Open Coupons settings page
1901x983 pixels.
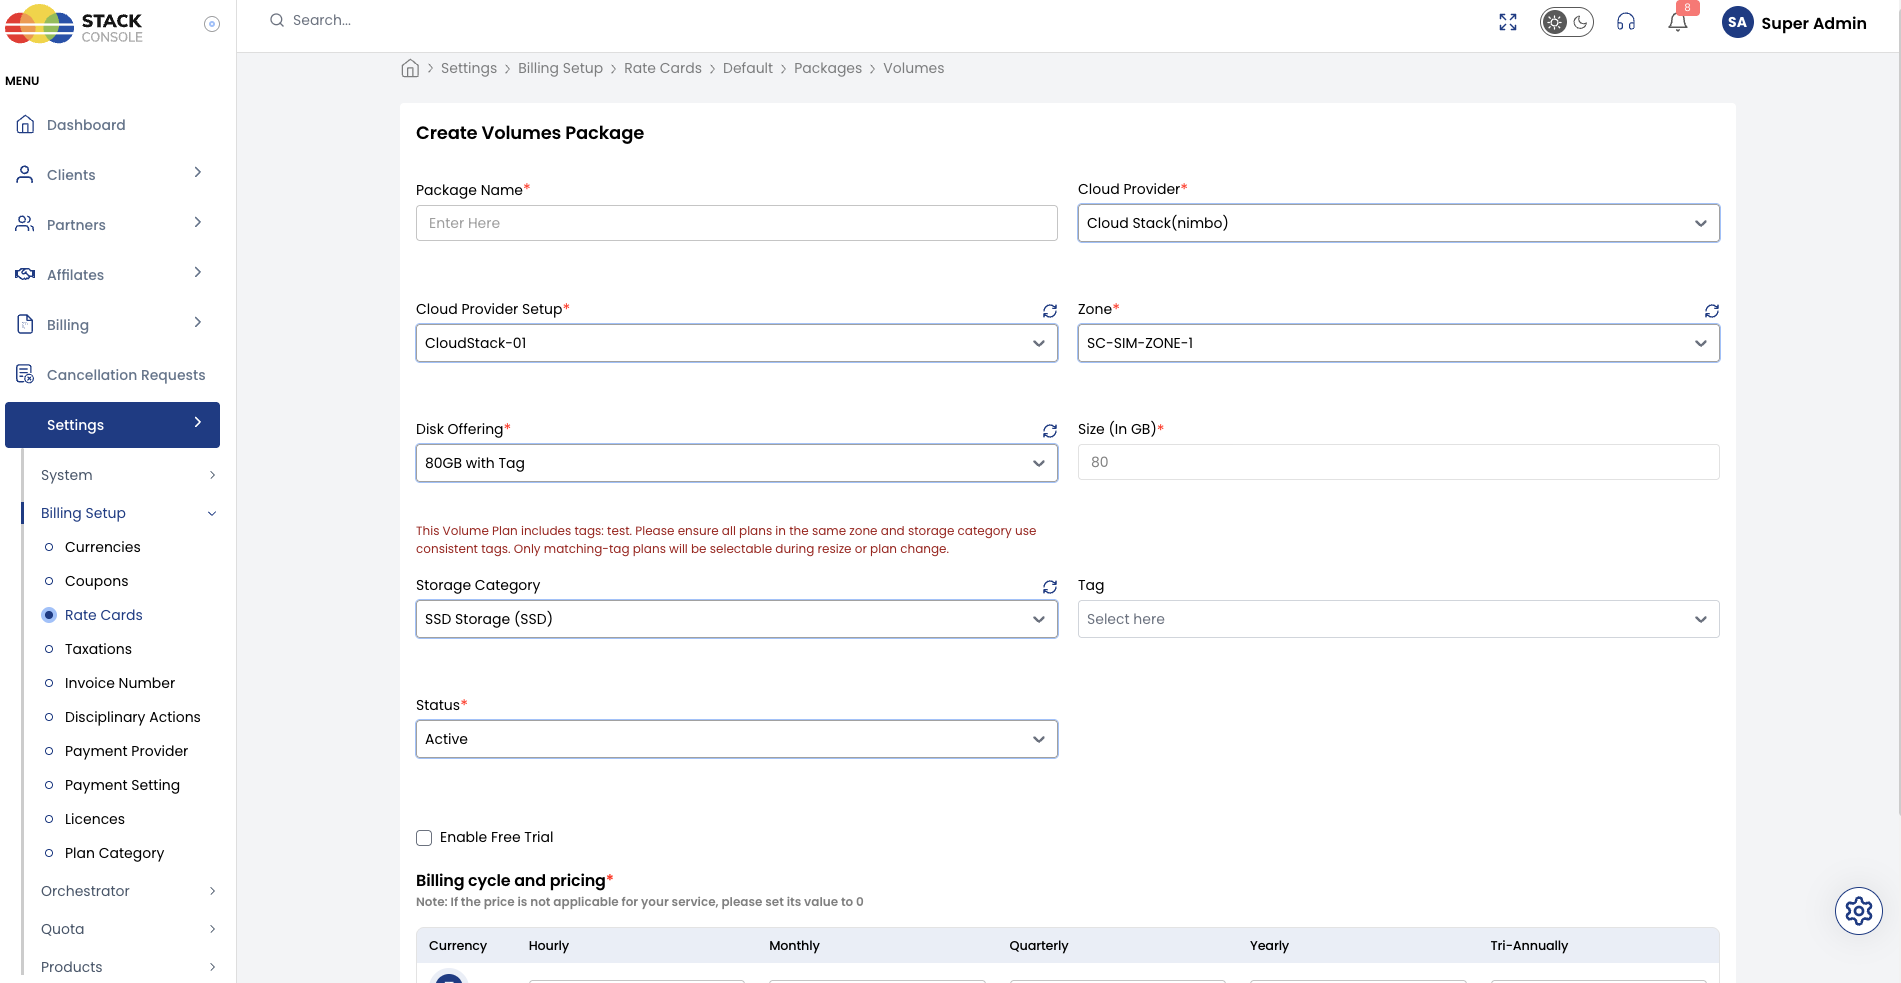point(96,581)
